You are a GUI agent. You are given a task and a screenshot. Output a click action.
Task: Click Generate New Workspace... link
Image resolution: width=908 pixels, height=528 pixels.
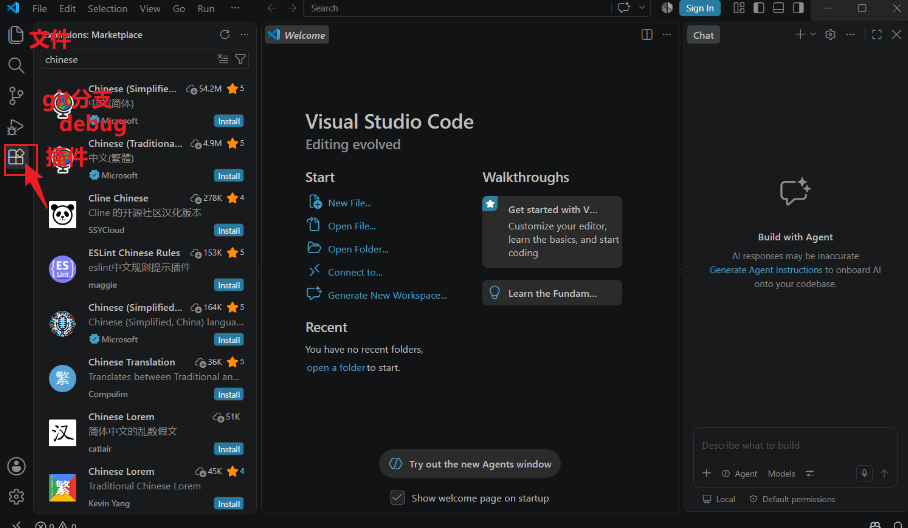(387, 295)
